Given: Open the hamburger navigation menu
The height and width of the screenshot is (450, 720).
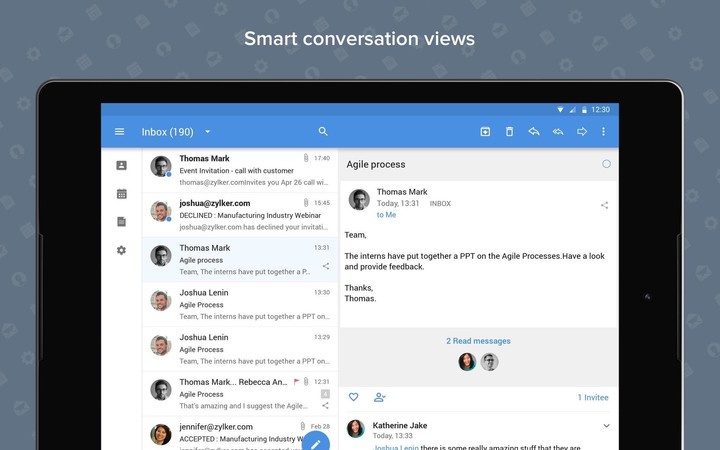Looking at the screenshot, I should coord(119,132).
